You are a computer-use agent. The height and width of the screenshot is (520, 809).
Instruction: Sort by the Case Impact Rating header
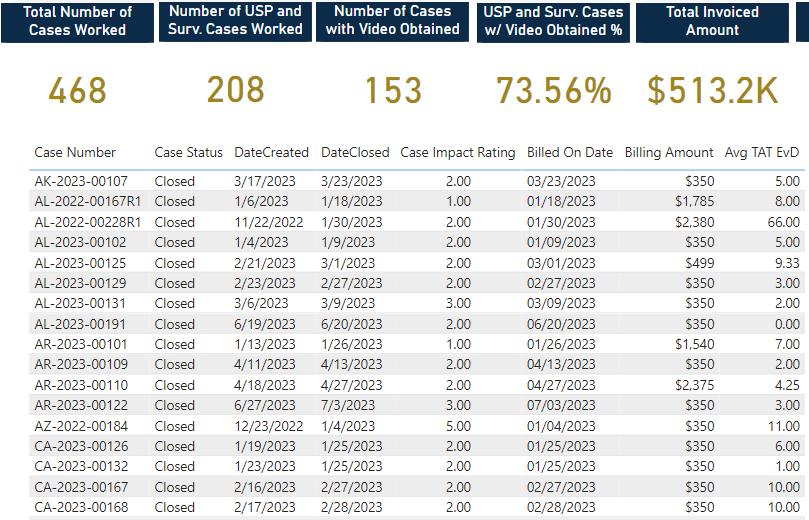(458, 153)
